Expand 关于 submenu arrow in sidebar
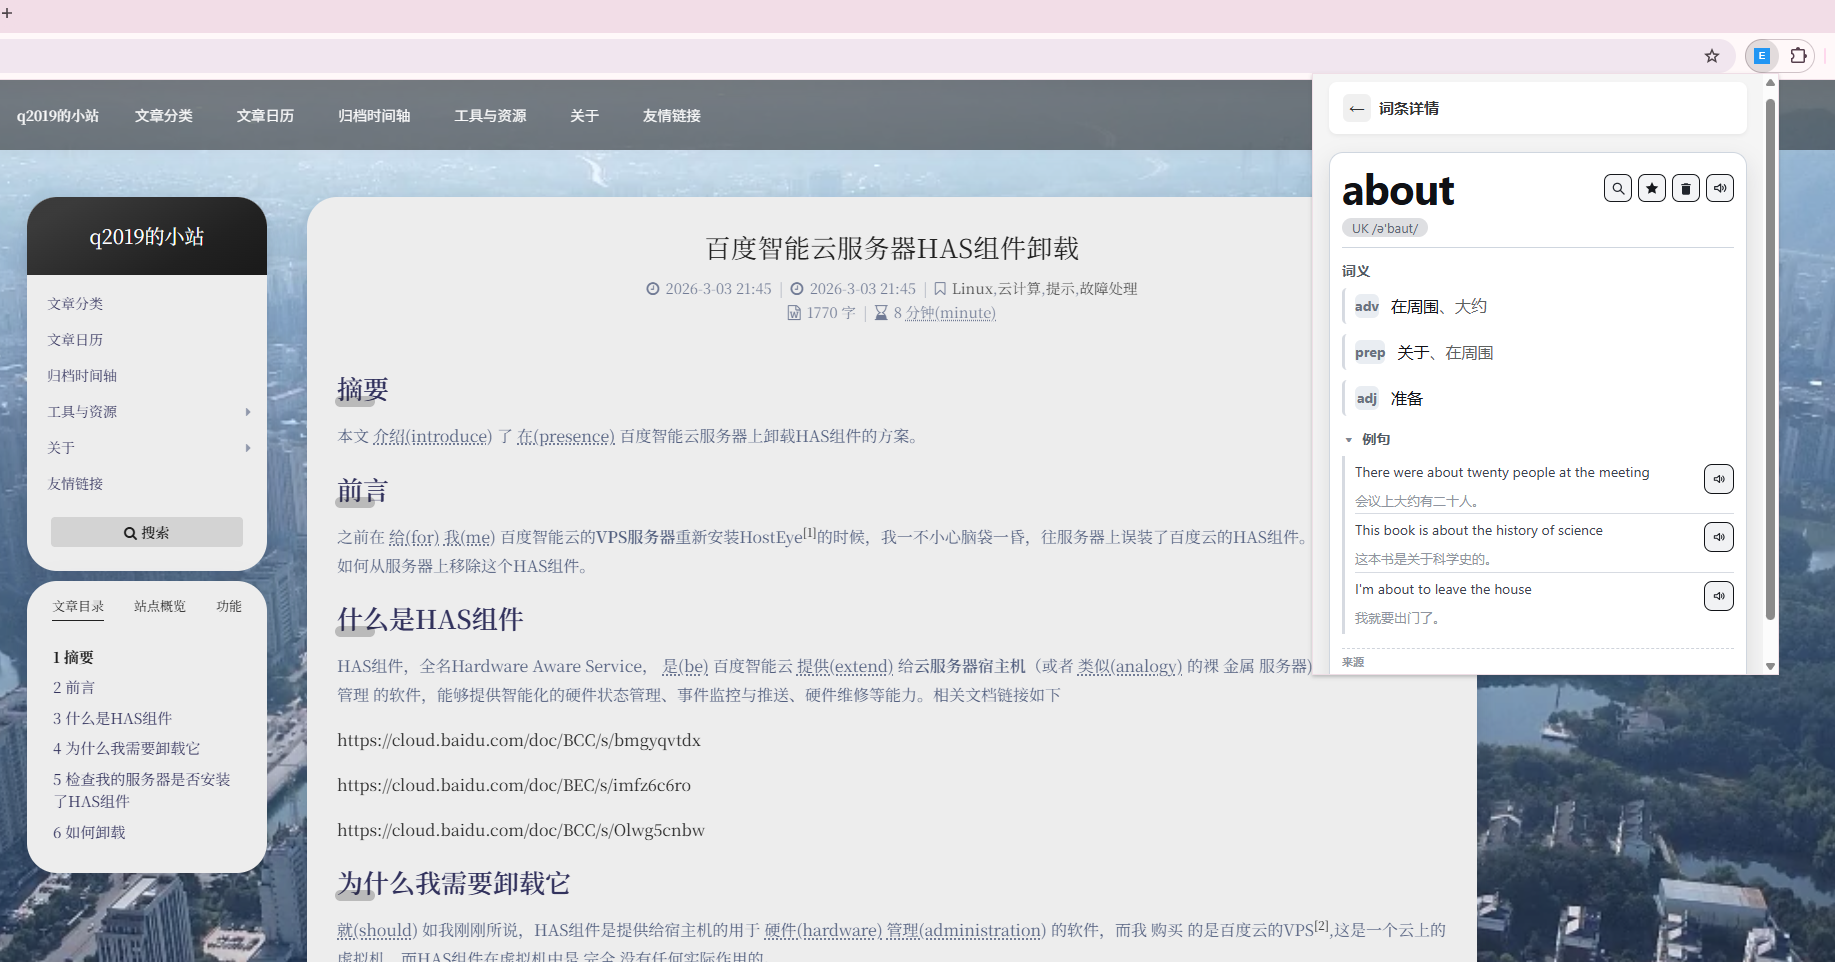The width and height of the screenshot is (1835, 962). coord(248,448)
